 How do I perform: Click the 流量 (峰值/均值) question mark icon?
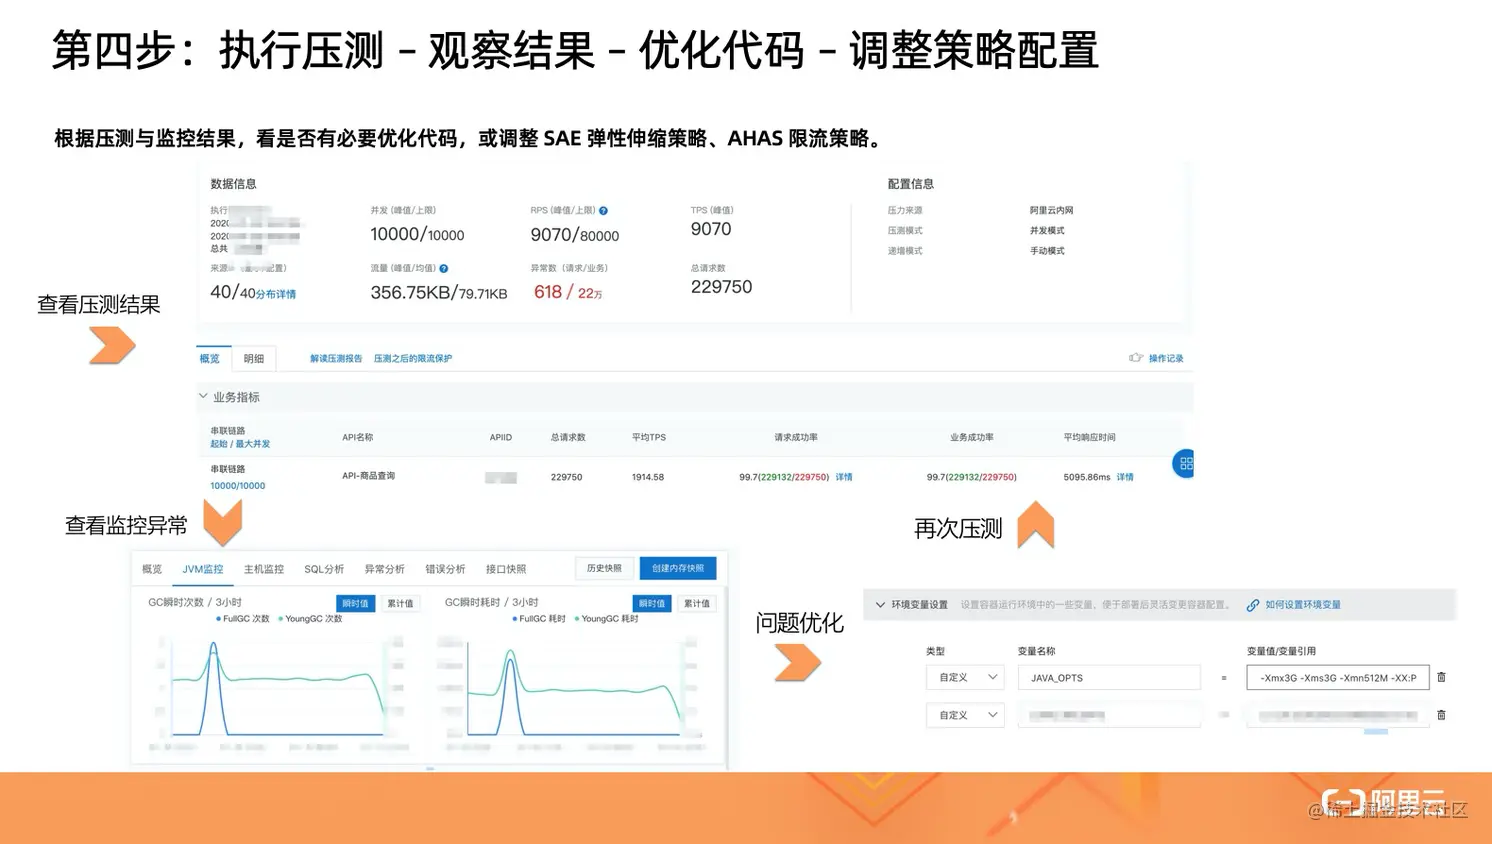click(446, 268)
